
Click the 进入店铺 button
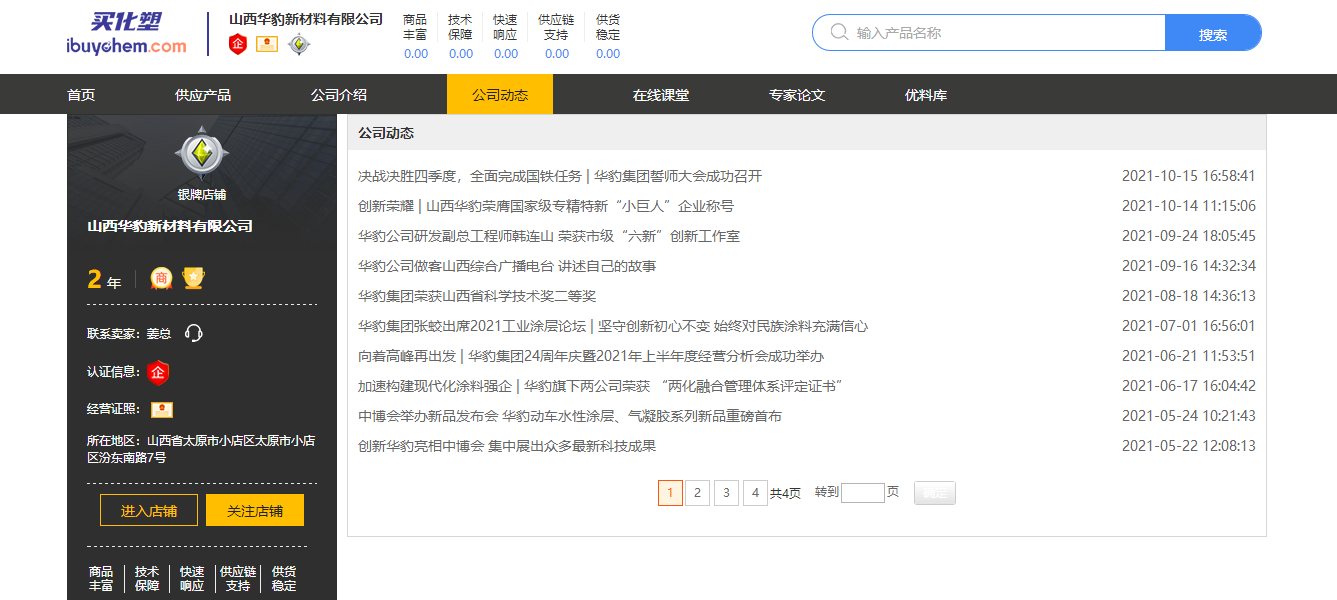(x=149, y=511)
